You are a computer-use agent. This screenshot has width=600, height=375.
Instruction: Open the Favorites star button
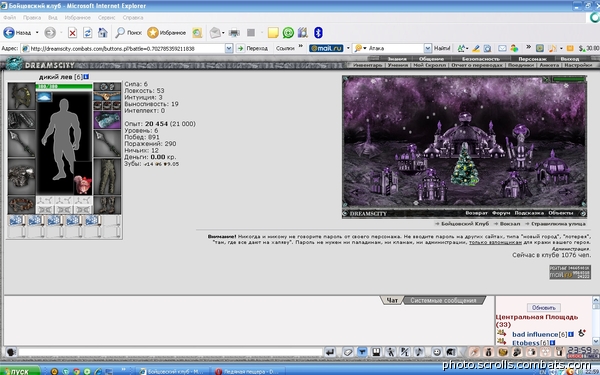coord(166,33)
